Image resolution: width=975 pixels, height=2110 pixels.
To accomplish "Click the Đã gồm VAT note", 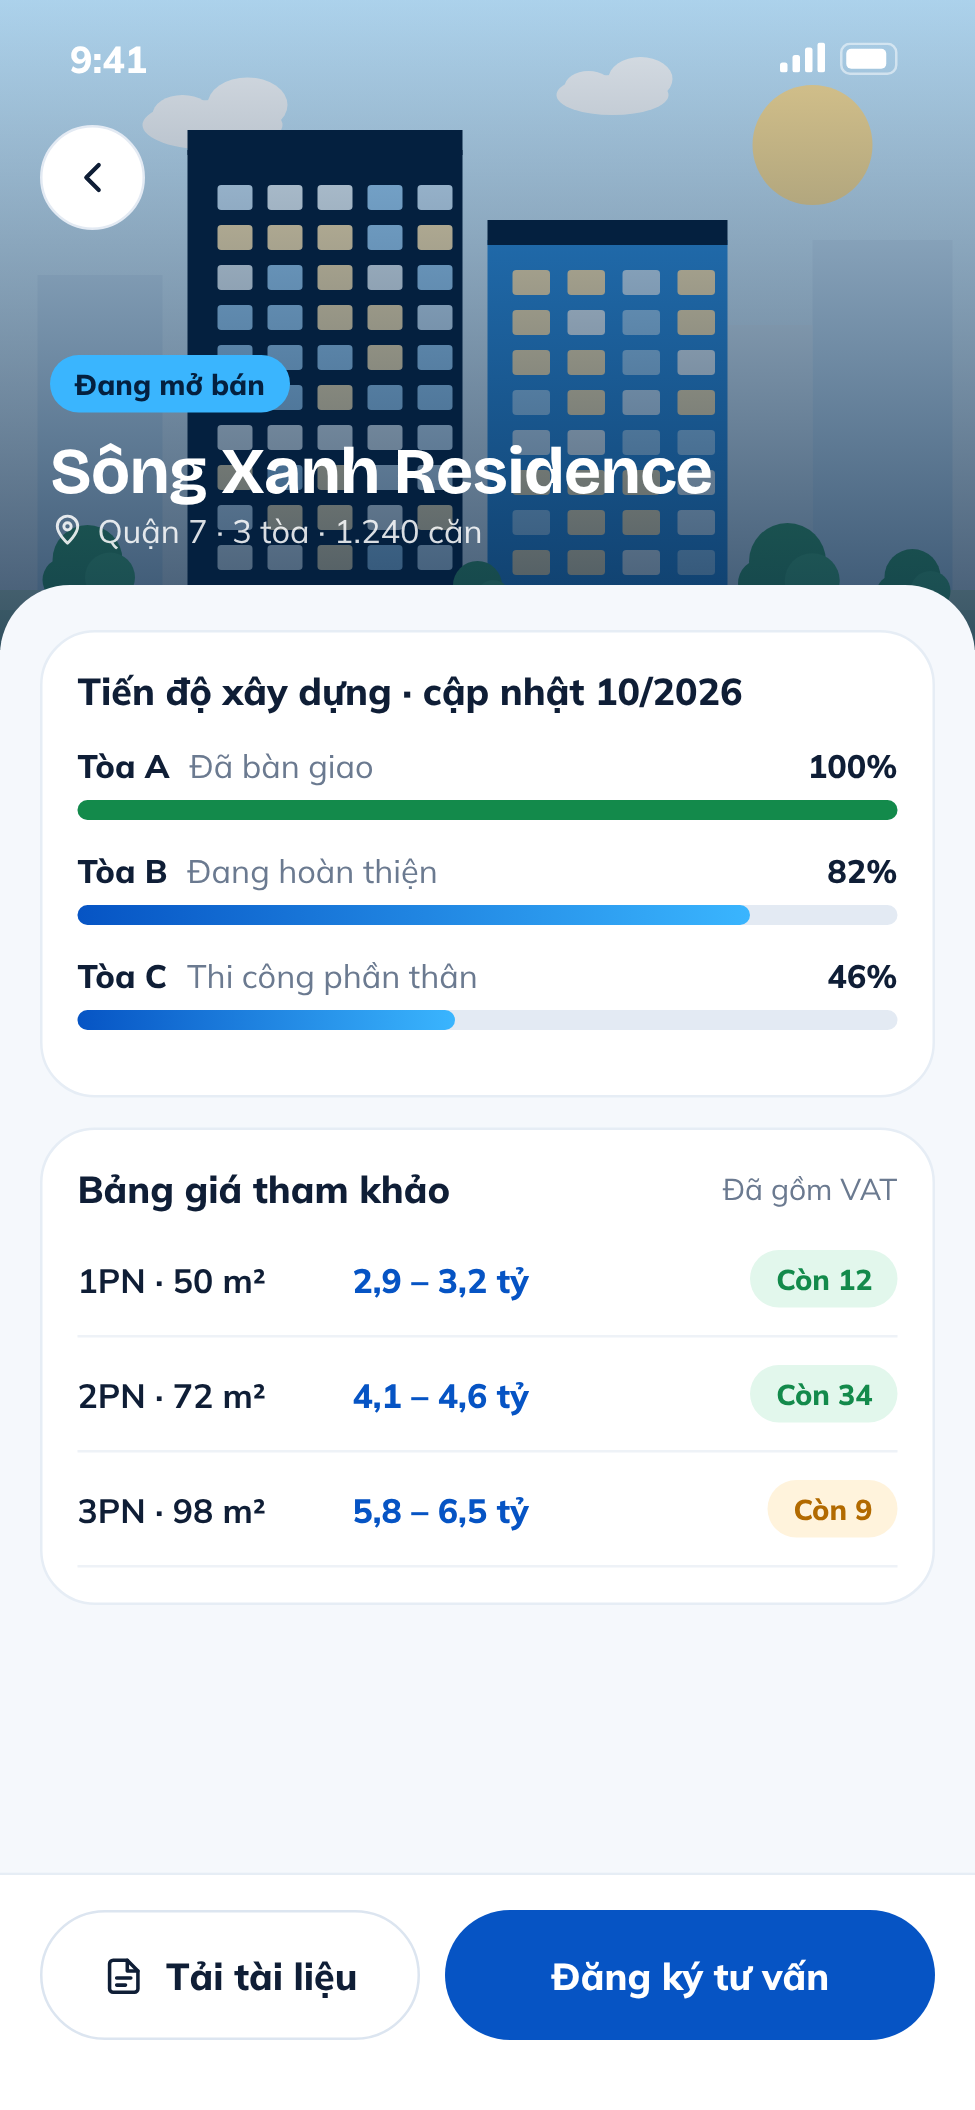I will (x=809, y=1190).
